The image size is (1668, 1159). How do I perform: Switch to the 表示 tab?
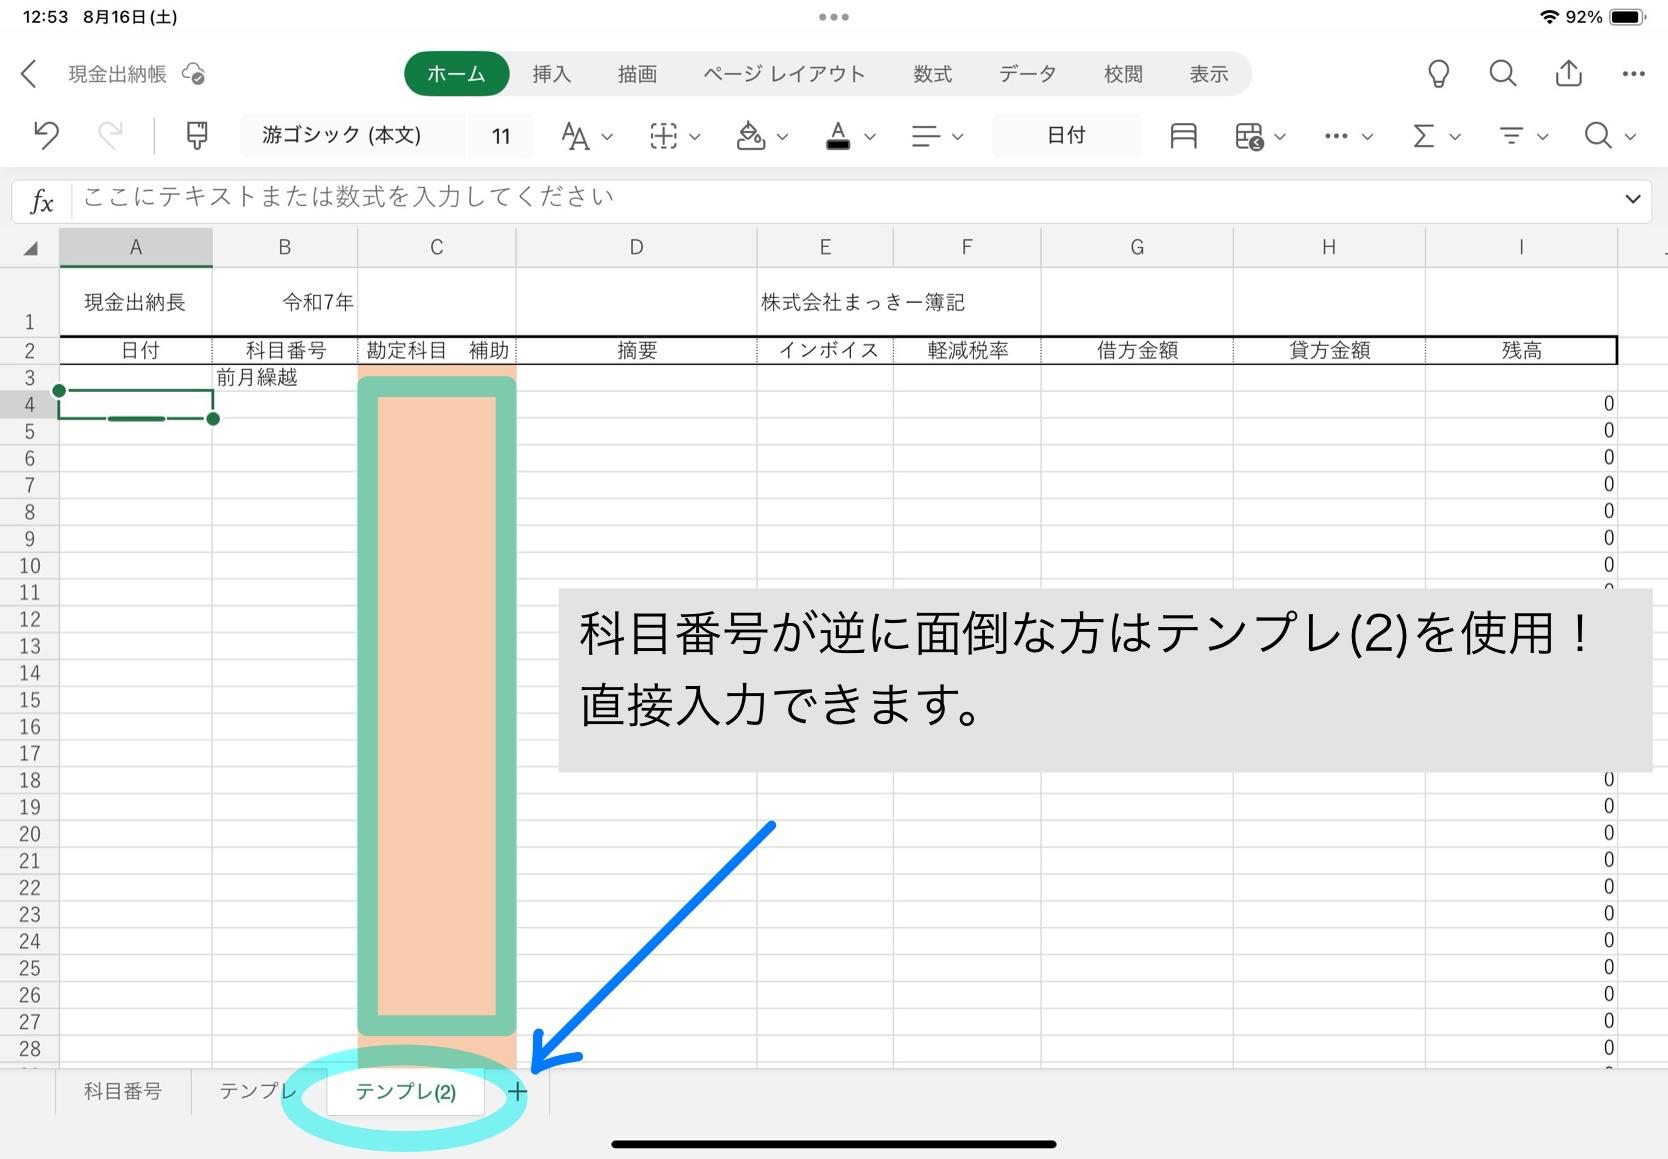[x=1208, y=74]
